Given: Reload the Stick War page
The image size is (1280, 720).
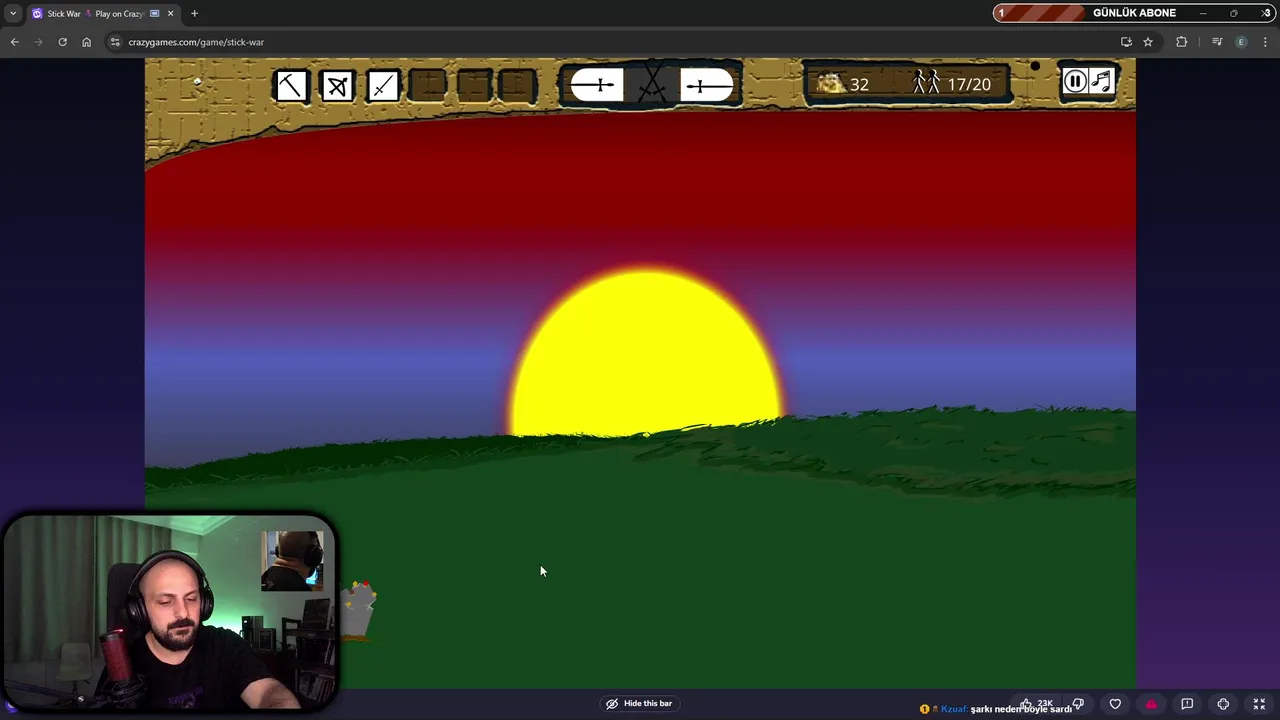Looking at the screenshot, I should point(62,42).
